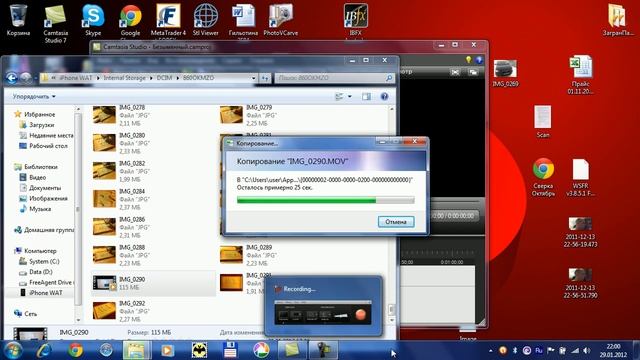Screen dimensions: 640x360
Task: Click the volume icon in system tray
Action: (x=587, y=350)
